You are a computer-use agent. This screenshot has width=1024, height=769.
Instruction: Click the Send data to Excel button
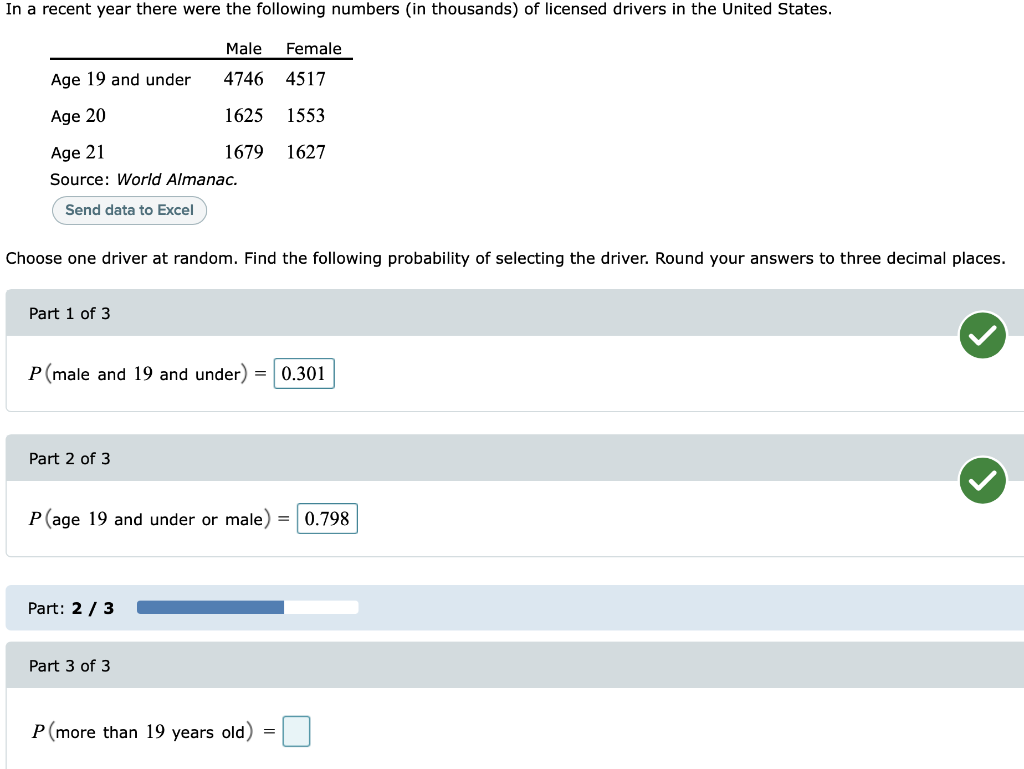point(129,210)
